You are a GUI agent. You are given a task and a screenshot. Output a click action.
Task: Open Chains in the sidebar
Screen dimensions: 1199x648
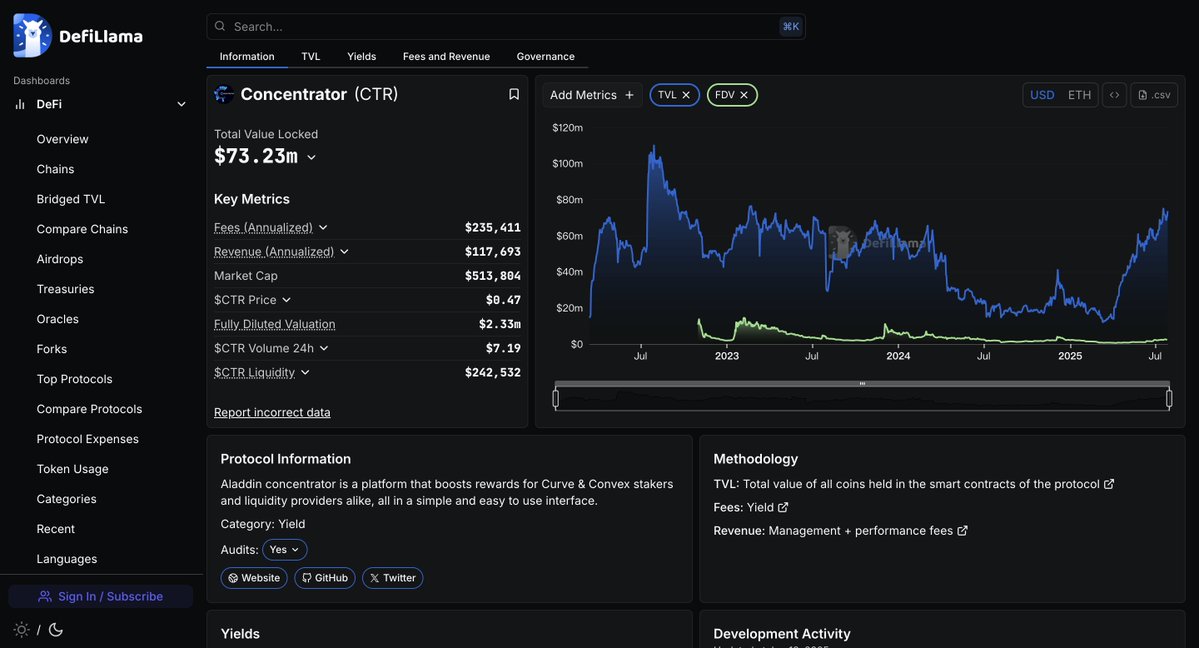[55, 169]
